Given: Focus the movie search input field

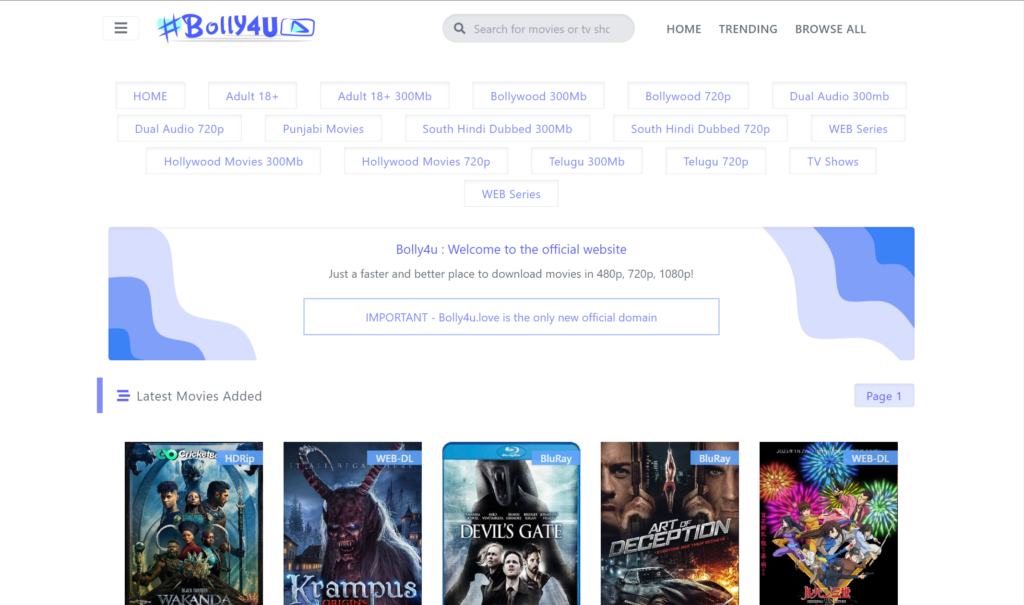Looking at the screenshot, I should coord(545,29).
